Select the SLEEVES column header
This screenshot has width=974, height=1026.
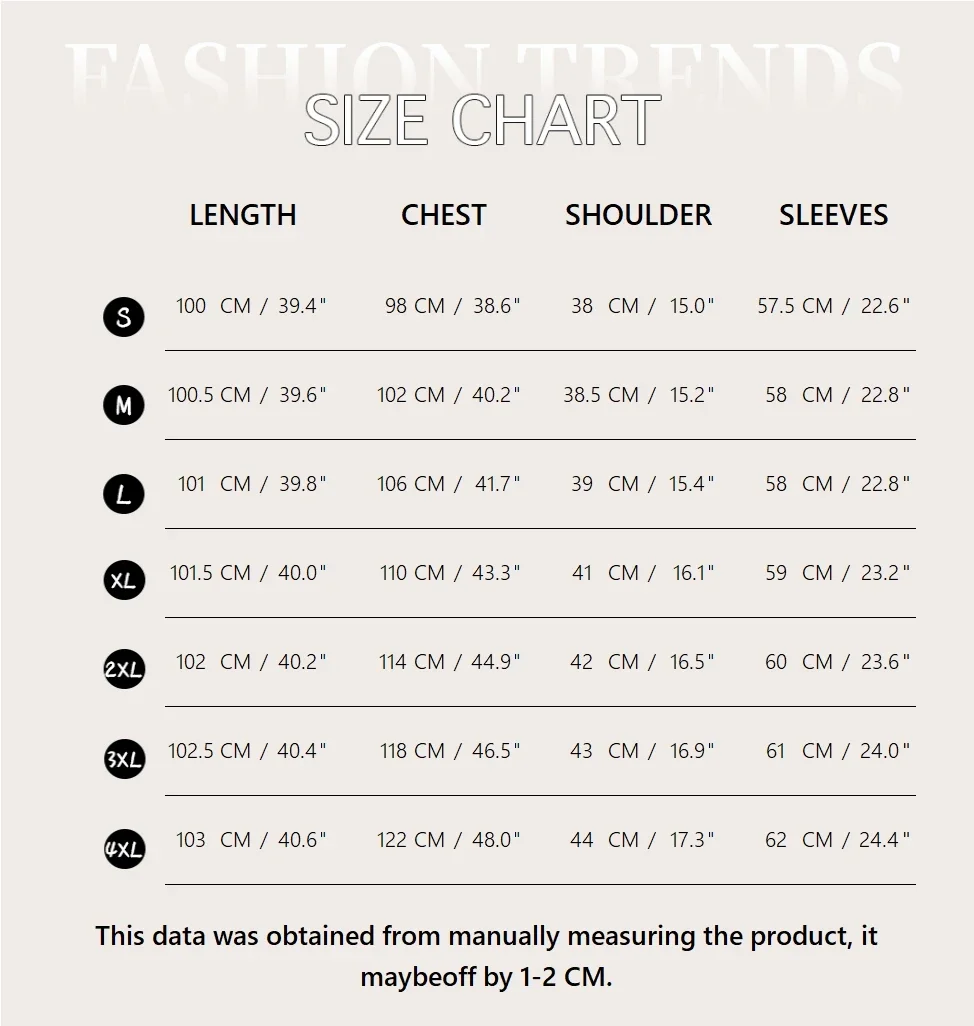point(833,215)
